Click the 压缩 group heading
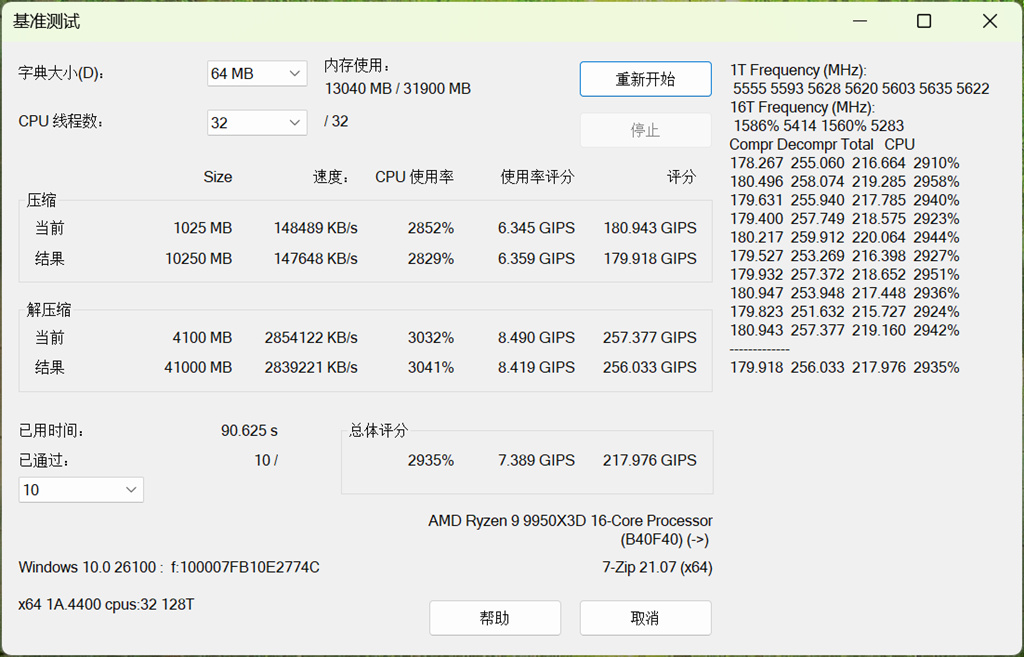Image resolution: width=1024 pixels, height=657 pixels. point(42,201)
